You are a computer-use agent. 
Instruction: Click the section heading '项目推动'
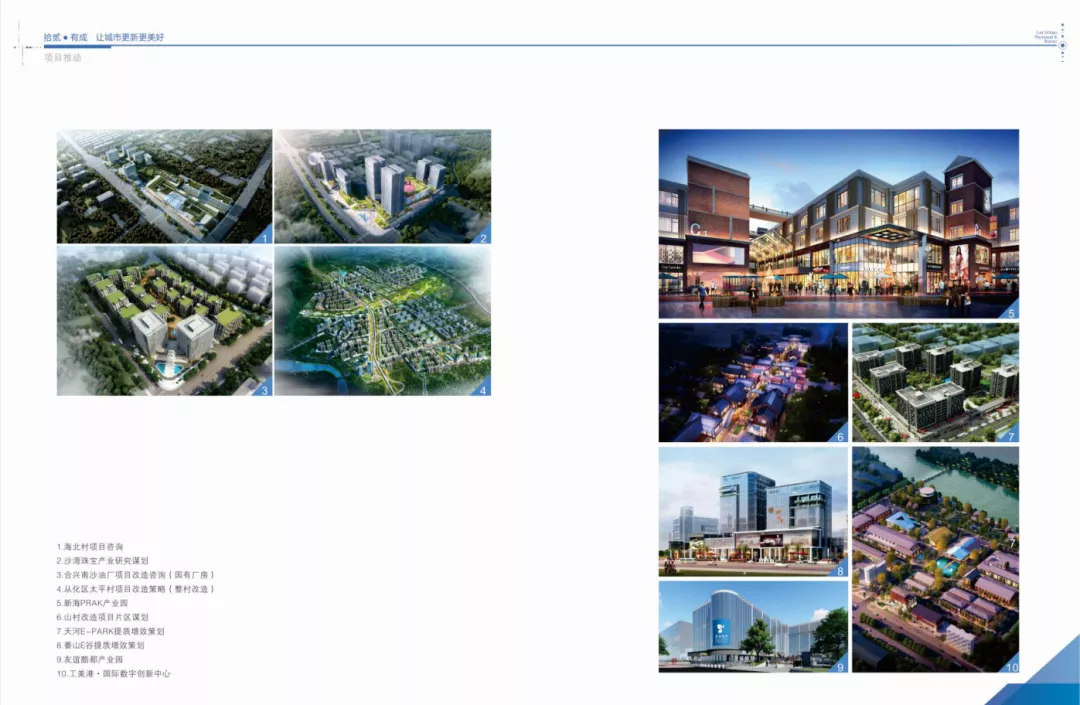click(63, 58)
